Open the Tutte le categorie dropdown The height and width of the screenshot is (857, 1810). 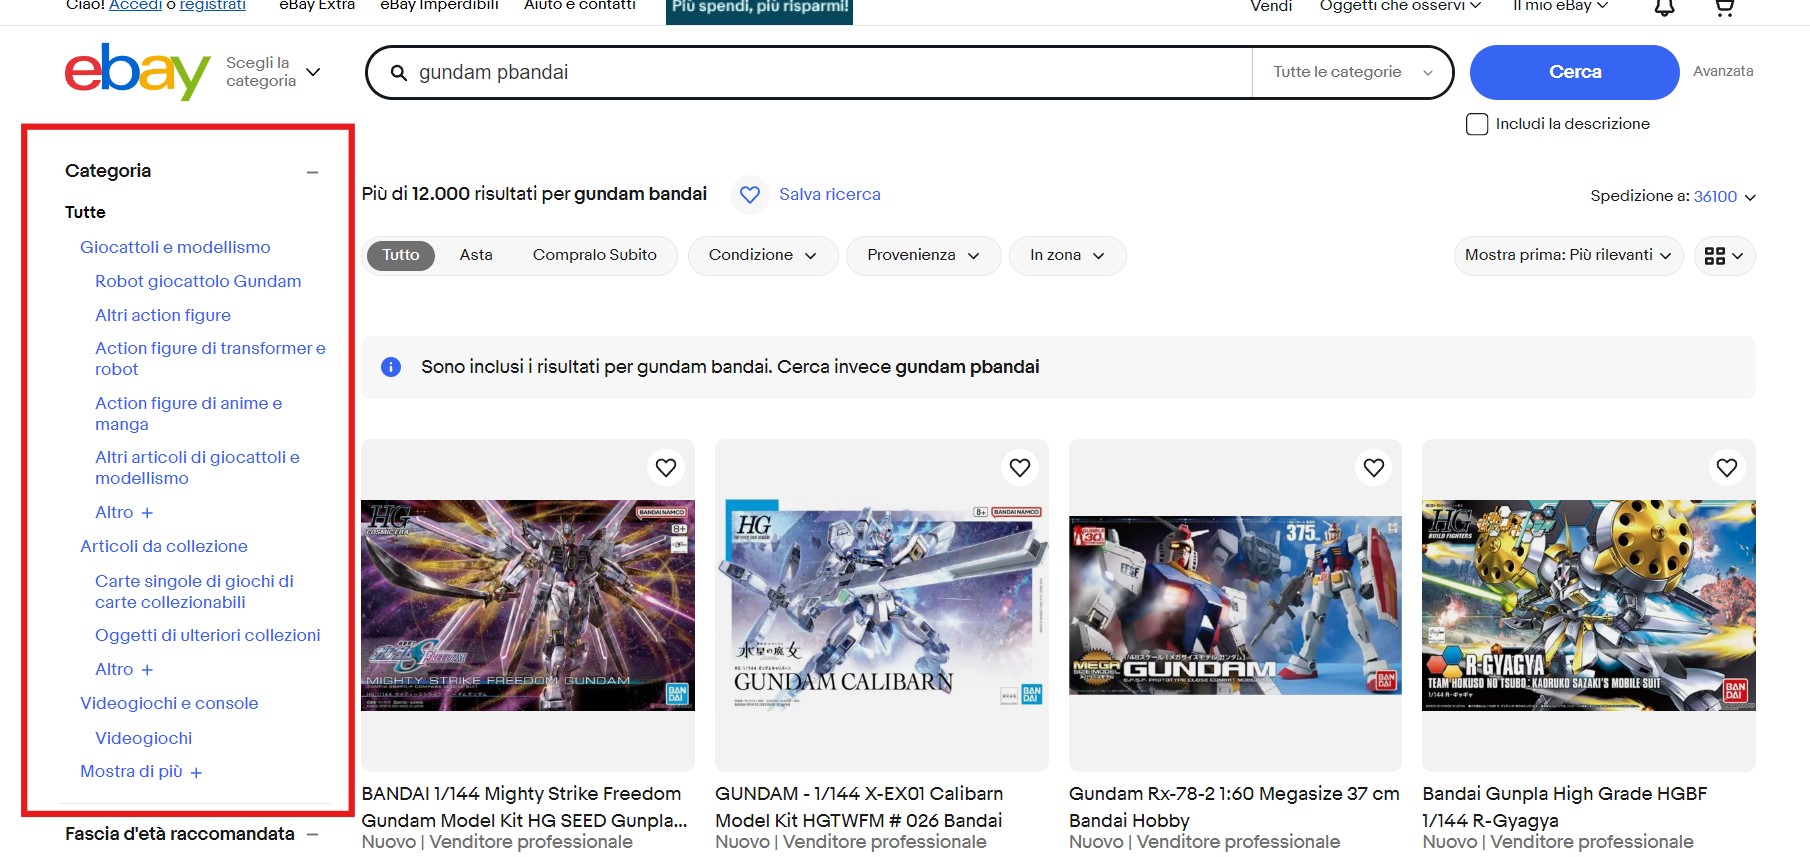1351,72
